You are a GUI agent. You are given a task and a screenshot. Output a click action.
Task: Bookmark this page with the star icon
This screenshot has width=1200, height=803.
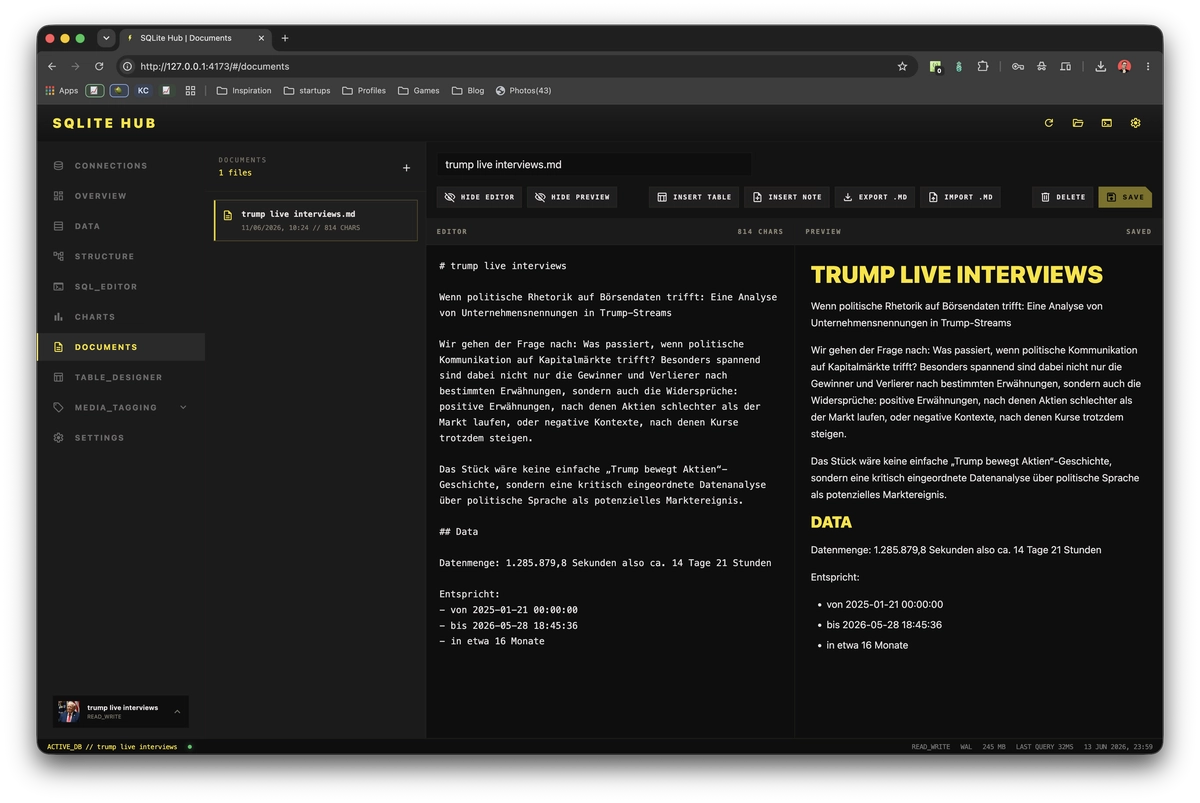point(902,66)
